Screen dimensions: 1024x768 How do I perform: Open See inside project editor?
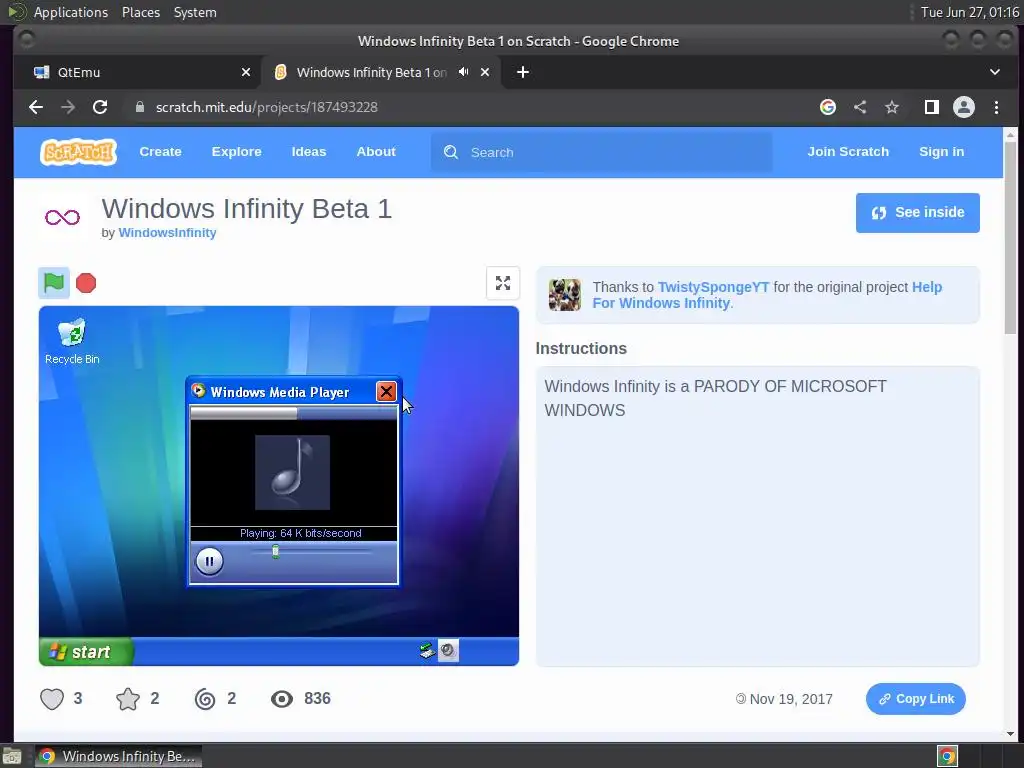pos(918,213)
